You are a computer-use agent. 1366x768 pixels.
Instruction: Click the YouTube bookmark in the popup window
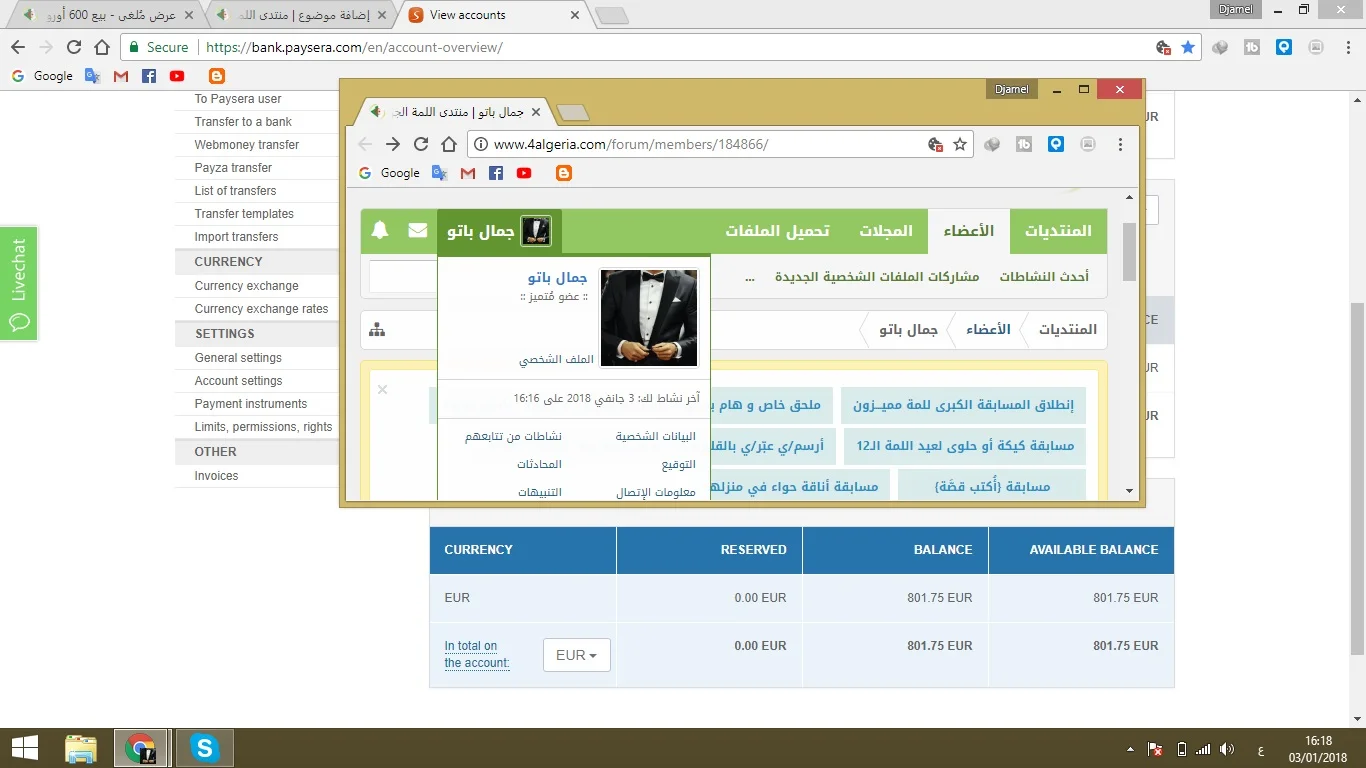pos(524,173)
